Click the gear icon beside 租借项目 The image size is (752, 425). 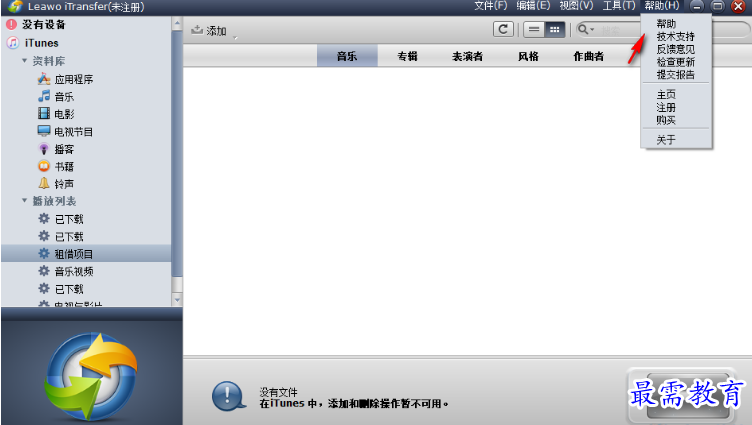pos(44,253)
